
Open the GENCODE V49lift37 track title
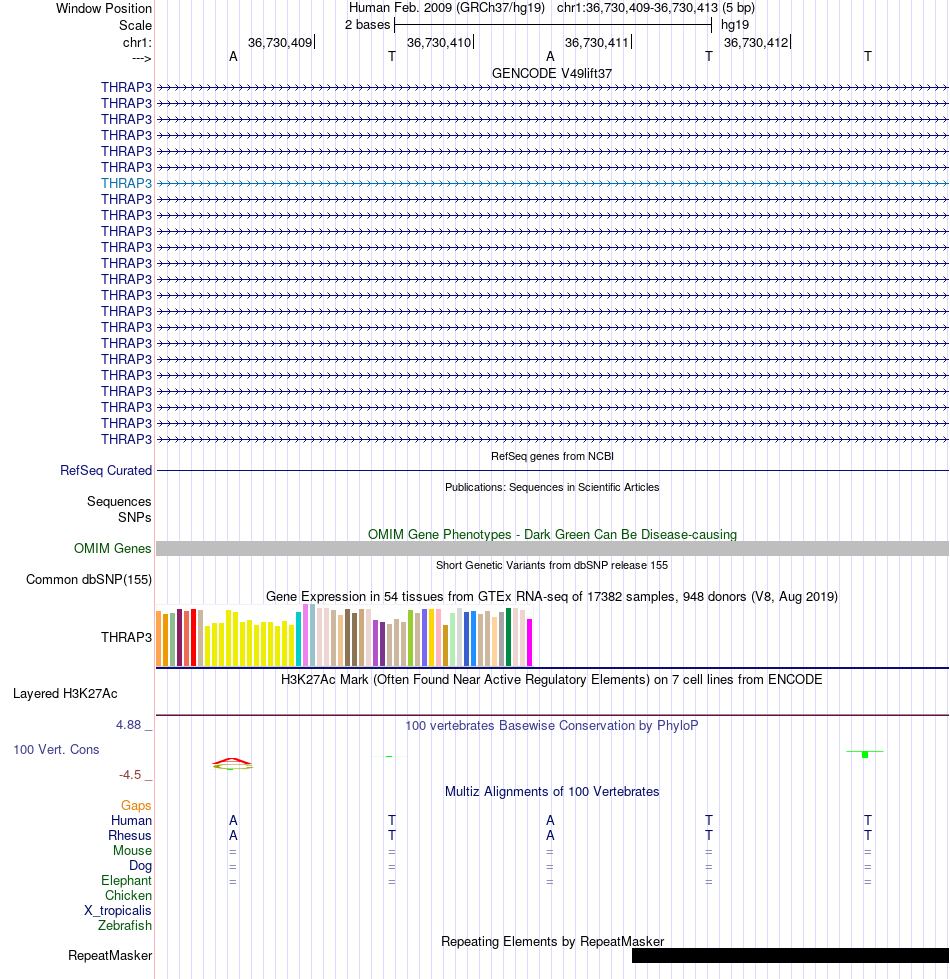pyautogui.click(x=552, y=73)
